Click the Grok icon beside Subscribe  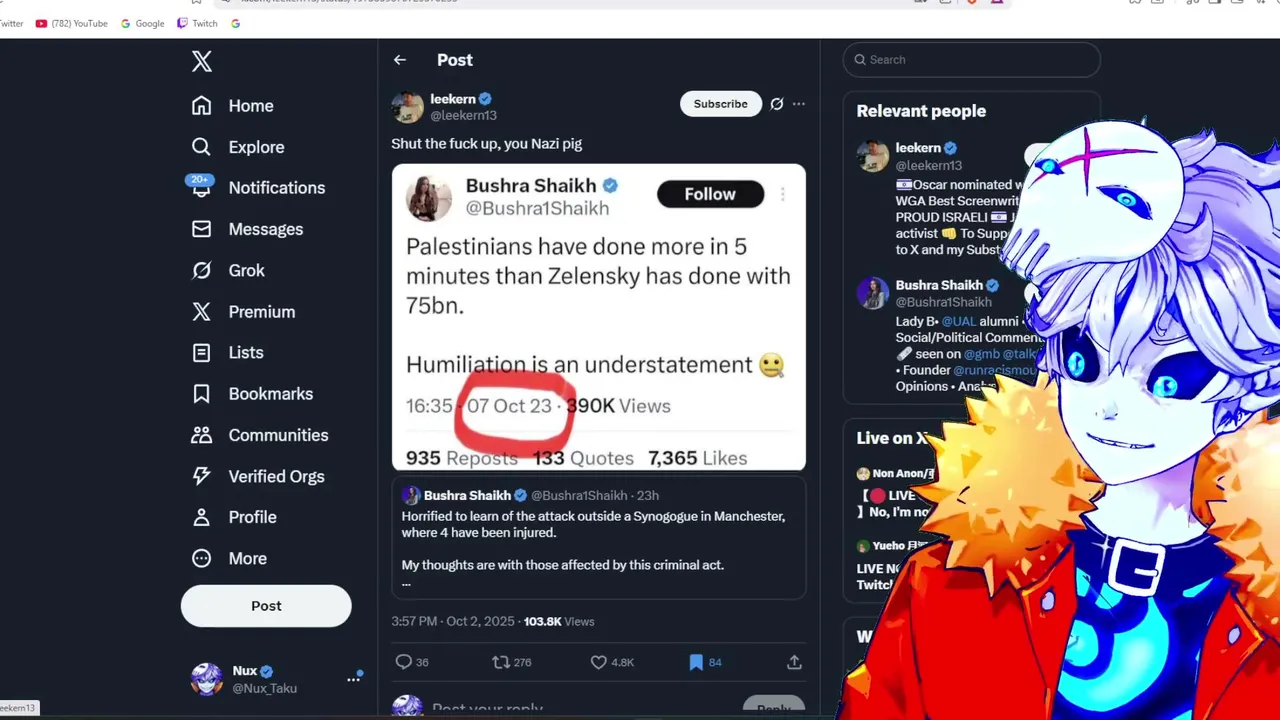[x=777, y=104]
